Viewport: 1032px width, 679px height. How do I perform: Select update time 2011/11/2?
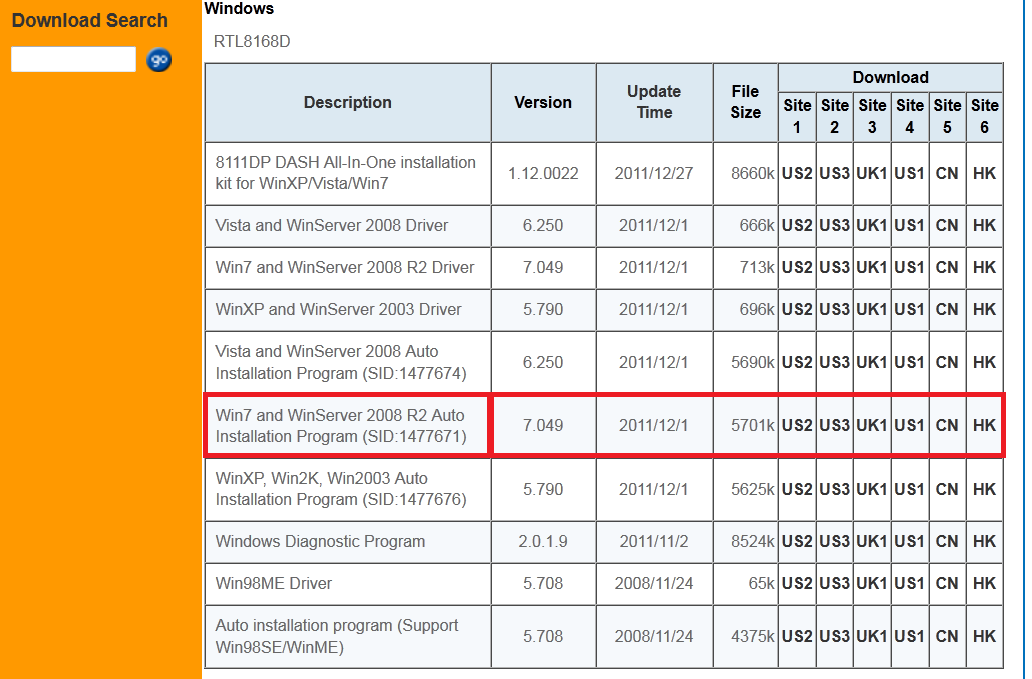654,541
